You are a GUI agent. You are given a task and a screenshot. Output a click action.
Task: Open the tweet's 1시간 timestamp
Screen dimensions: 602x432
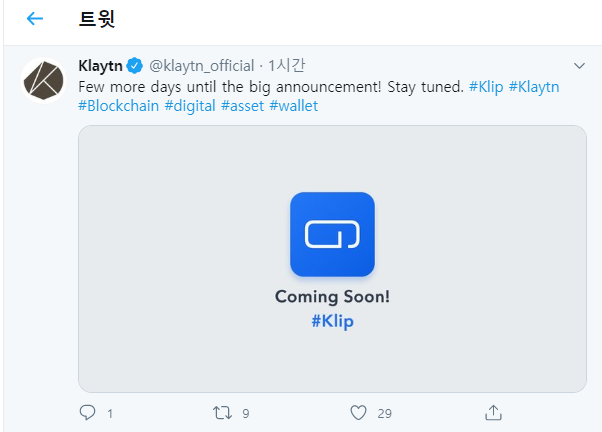[x=286, y=66]
